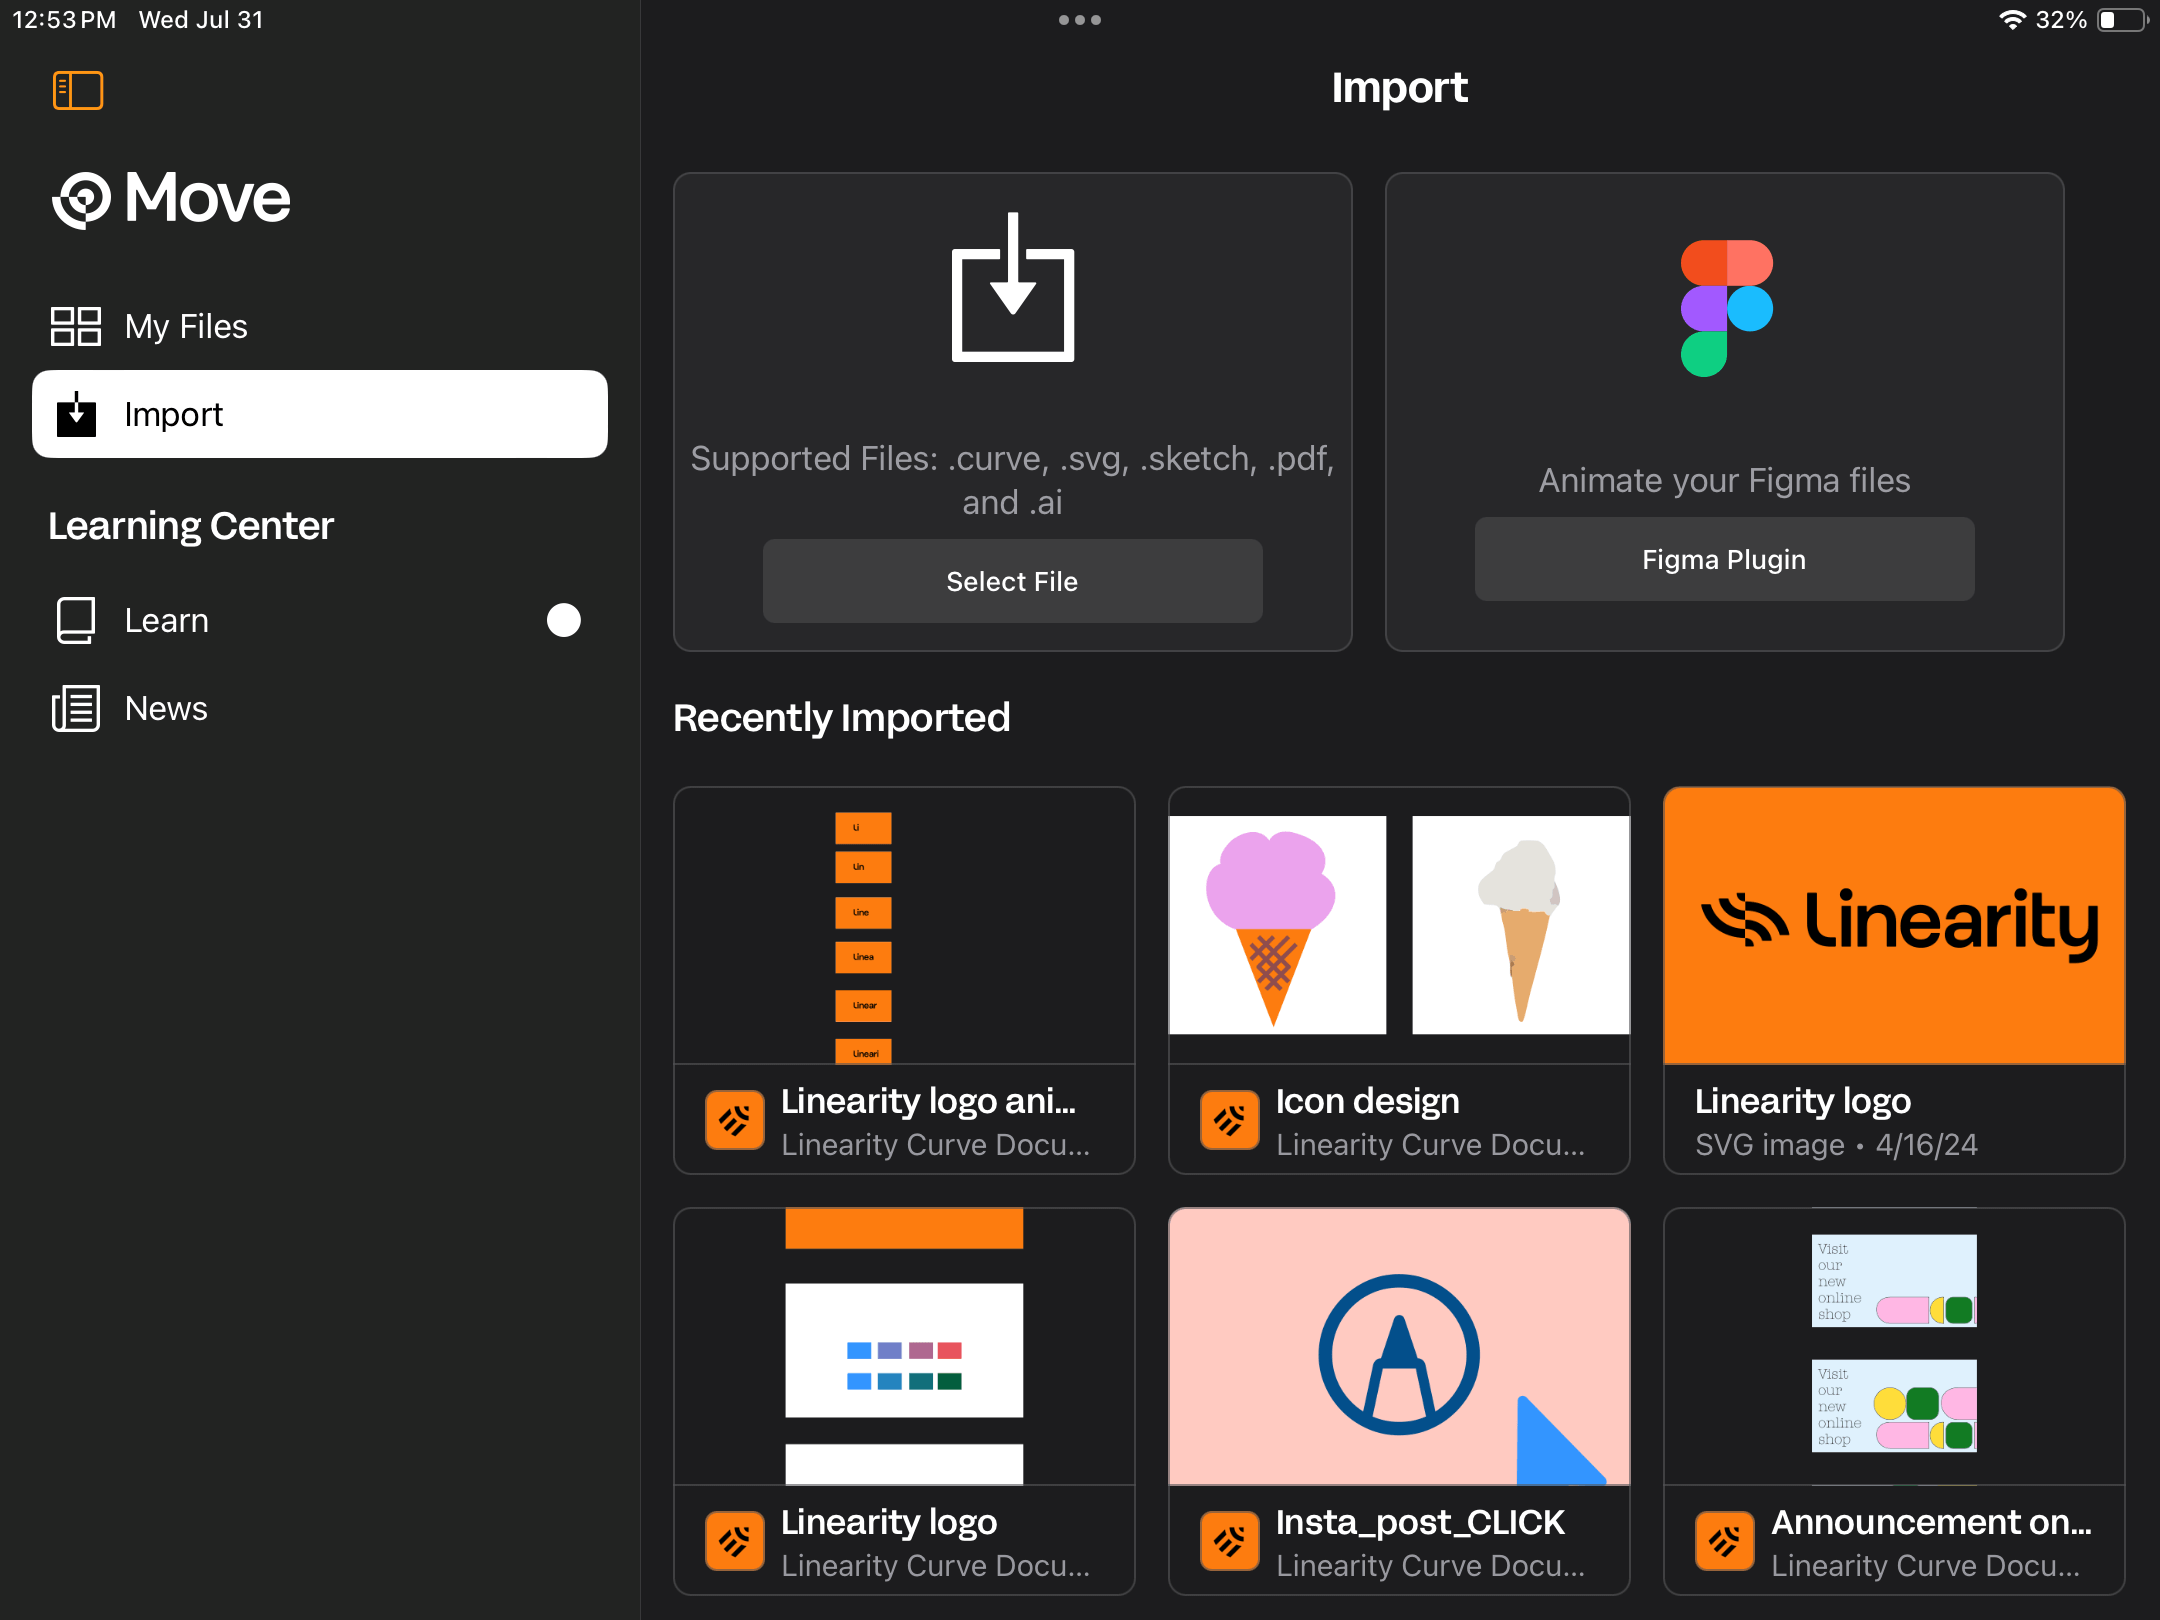Click Curve icon beside second Linearity logo

click(735, 1542)
